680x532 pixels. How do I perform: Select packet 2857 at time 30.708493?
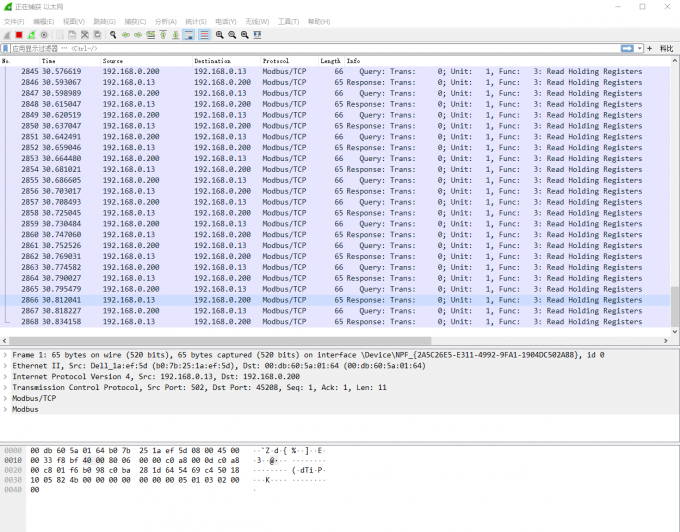point(335,202)
